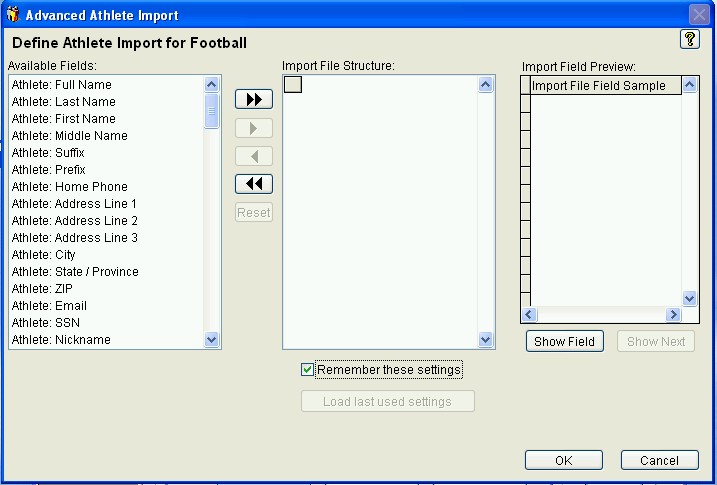717x485 pixels.
Task: Select Athlete: Last Name field
Action: [x=106, y=101]
